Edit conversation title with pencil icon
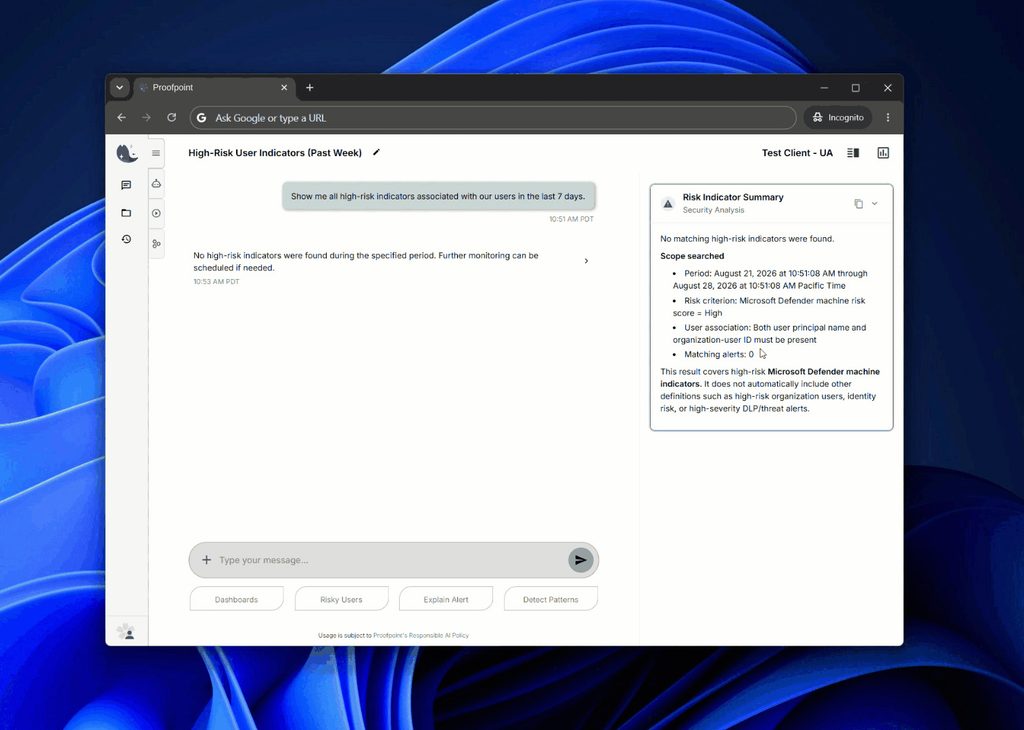The height and width of the screenshot is (730, 1024). click(x=376, y=153)
